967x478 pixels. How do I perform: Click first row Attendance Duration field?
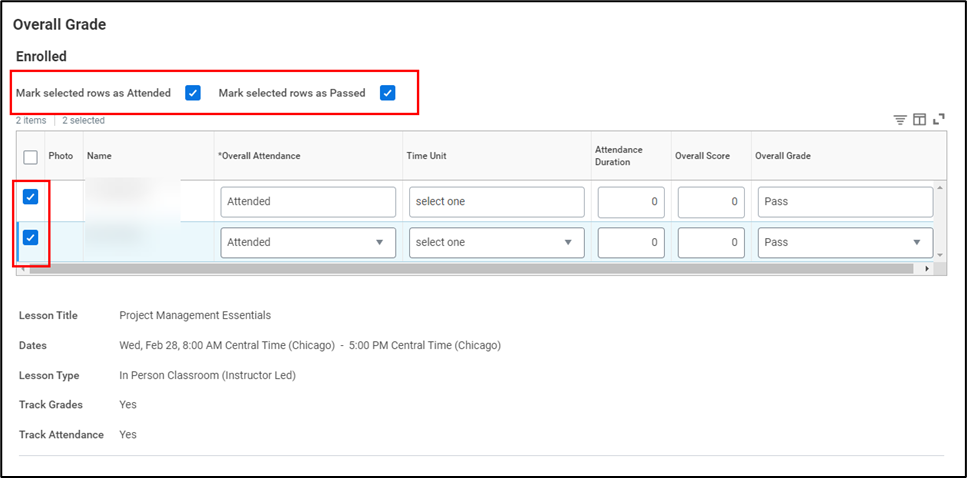(630, 202)
